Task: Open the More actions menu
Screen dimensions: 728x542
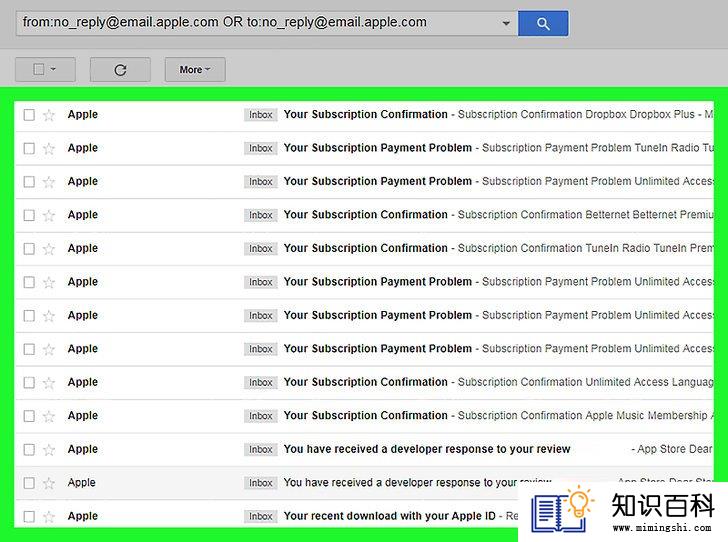Action: [195, 70]
